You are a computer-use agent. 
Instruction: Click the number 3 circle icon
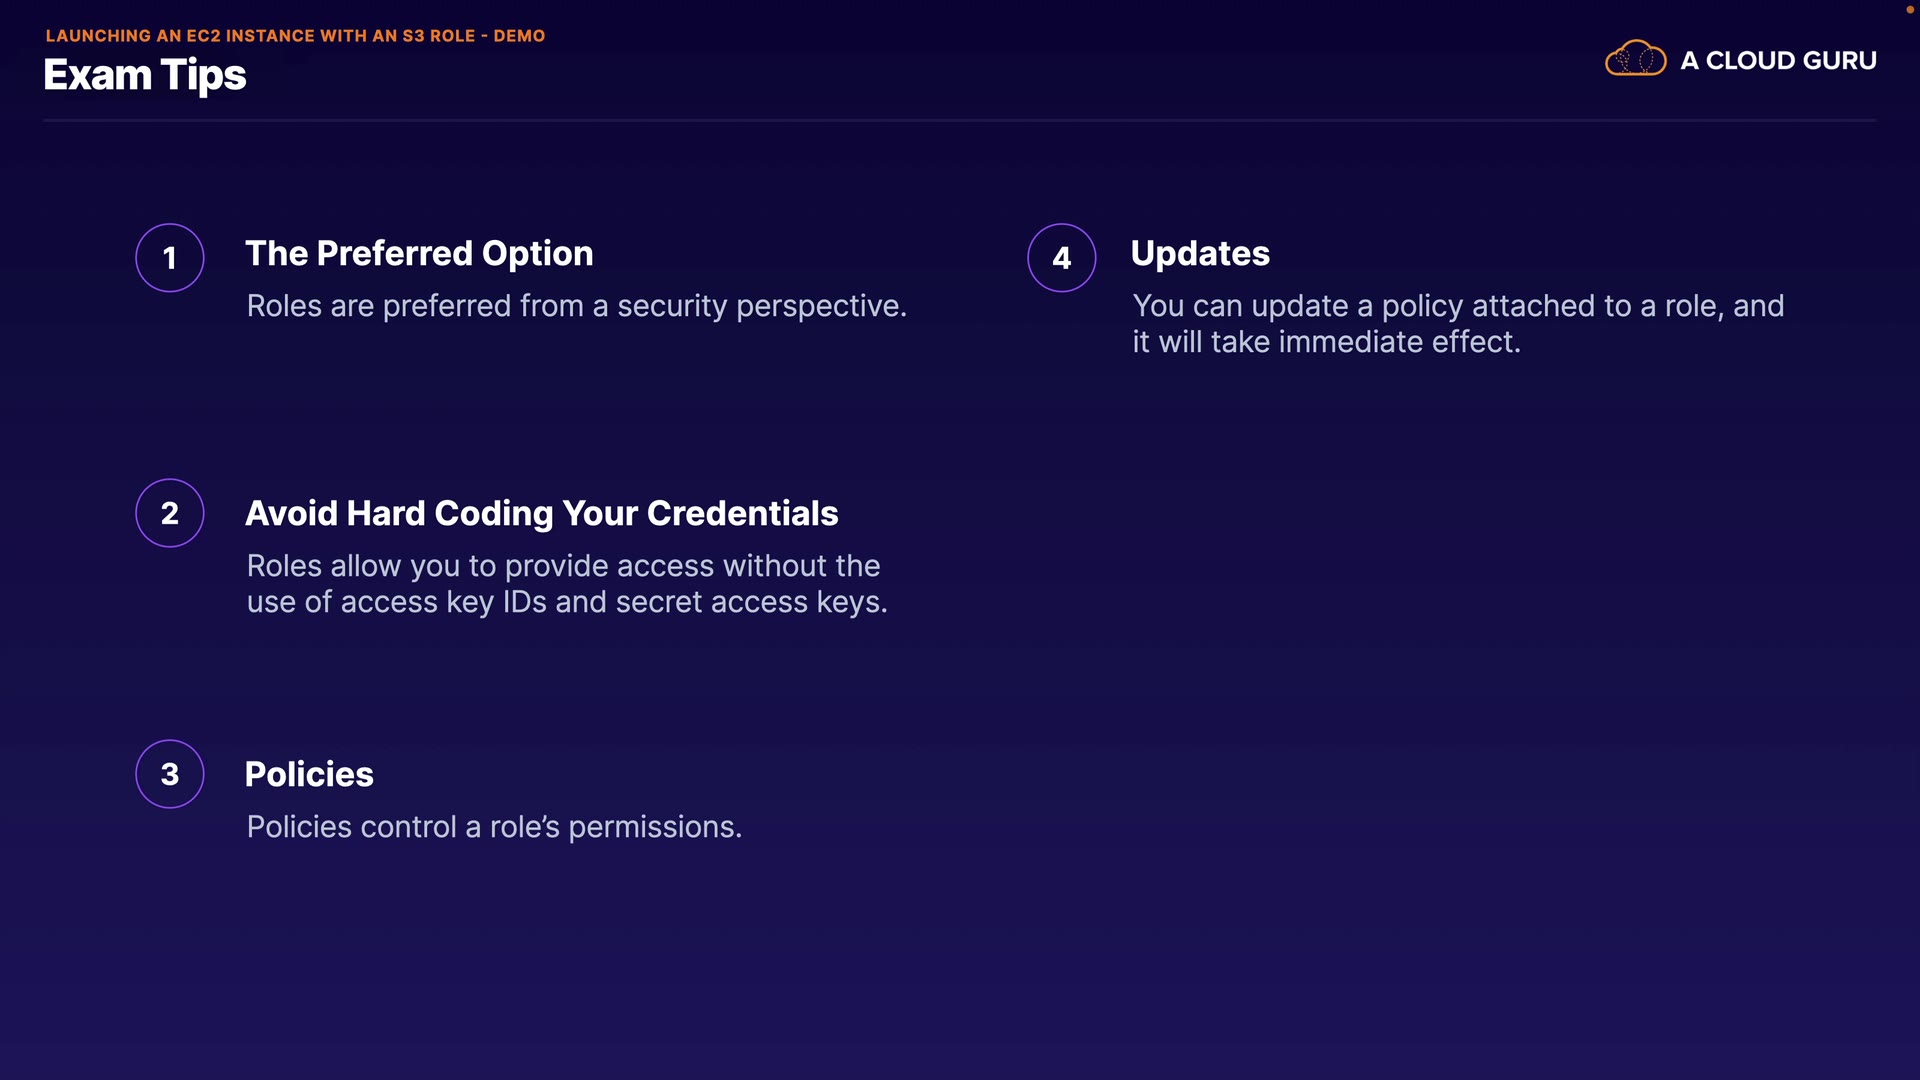pos(170,774)
